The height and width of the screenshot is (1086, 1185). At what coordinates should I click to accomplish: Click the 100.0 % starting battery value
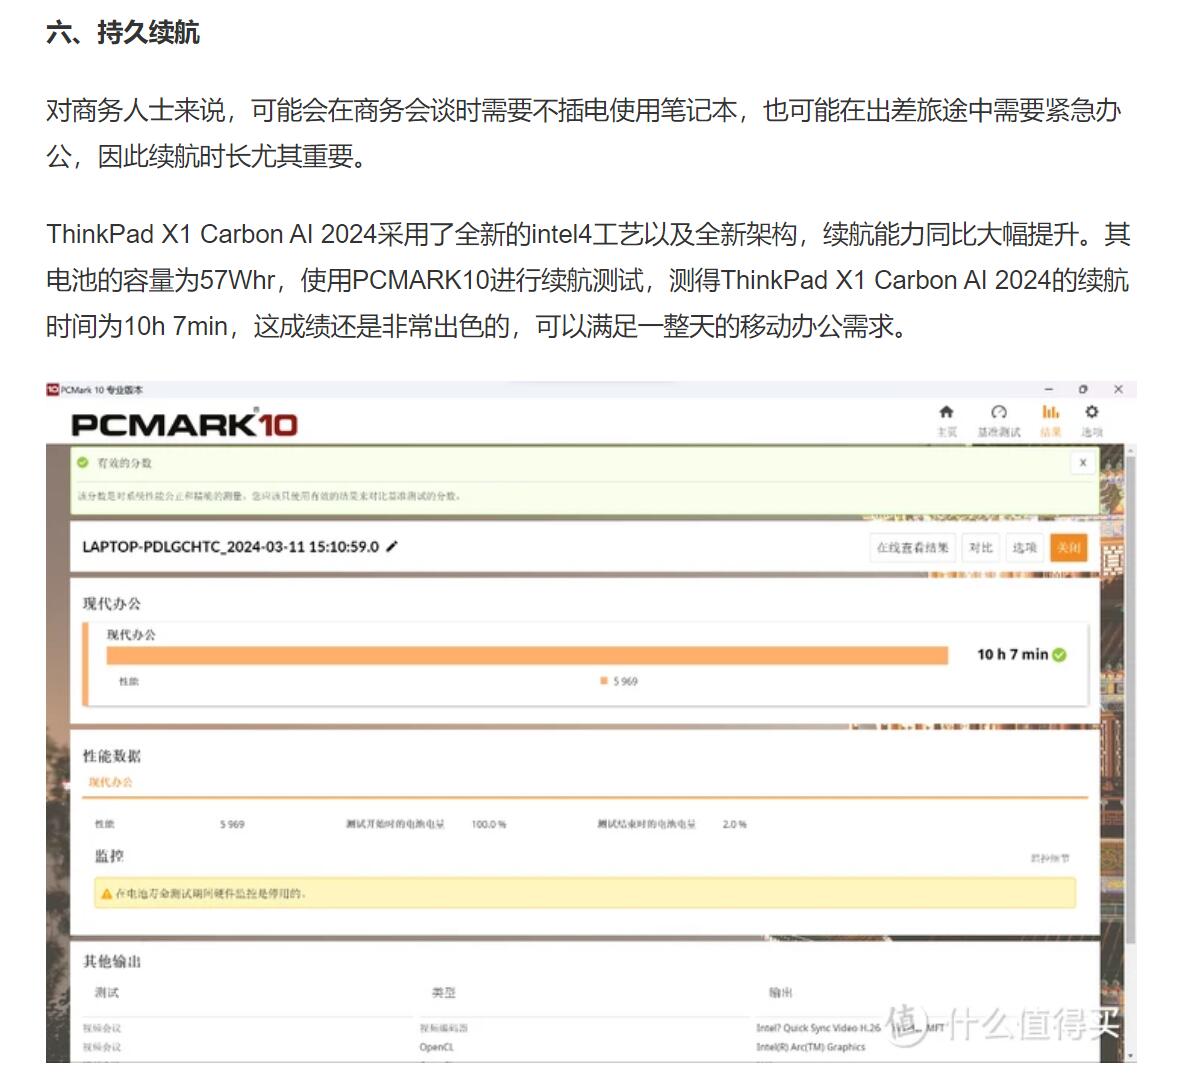tap(488, 824)
